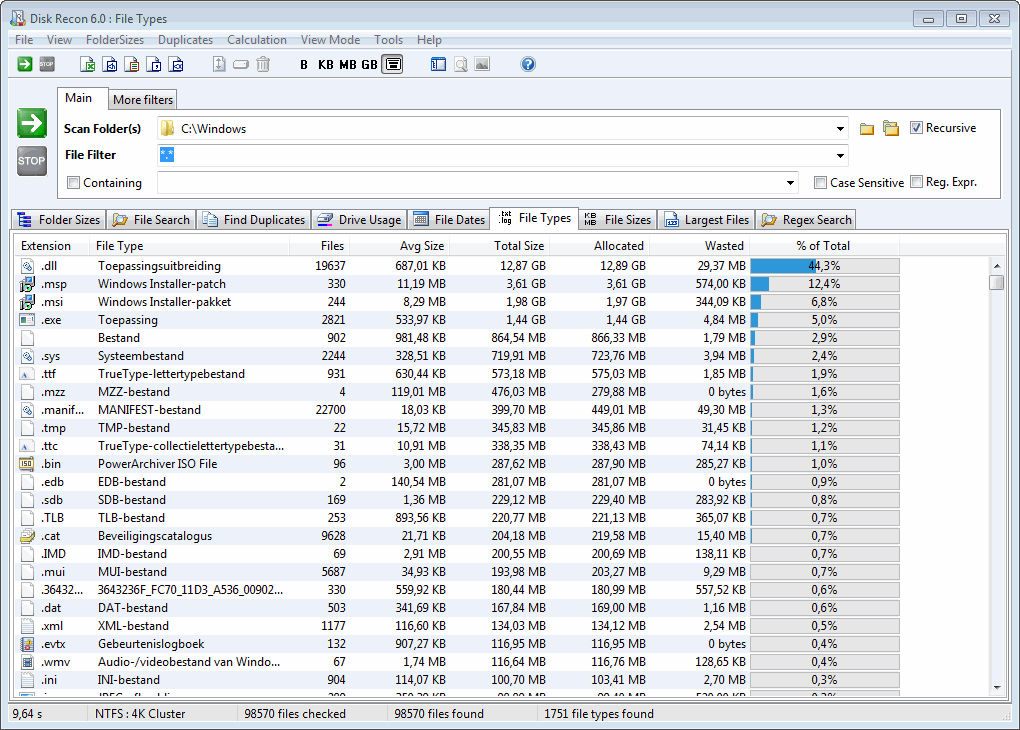Enable the Containing checkbox
Image resolution: width=1020 pixels, height=730 pixels.
[74, 183]
